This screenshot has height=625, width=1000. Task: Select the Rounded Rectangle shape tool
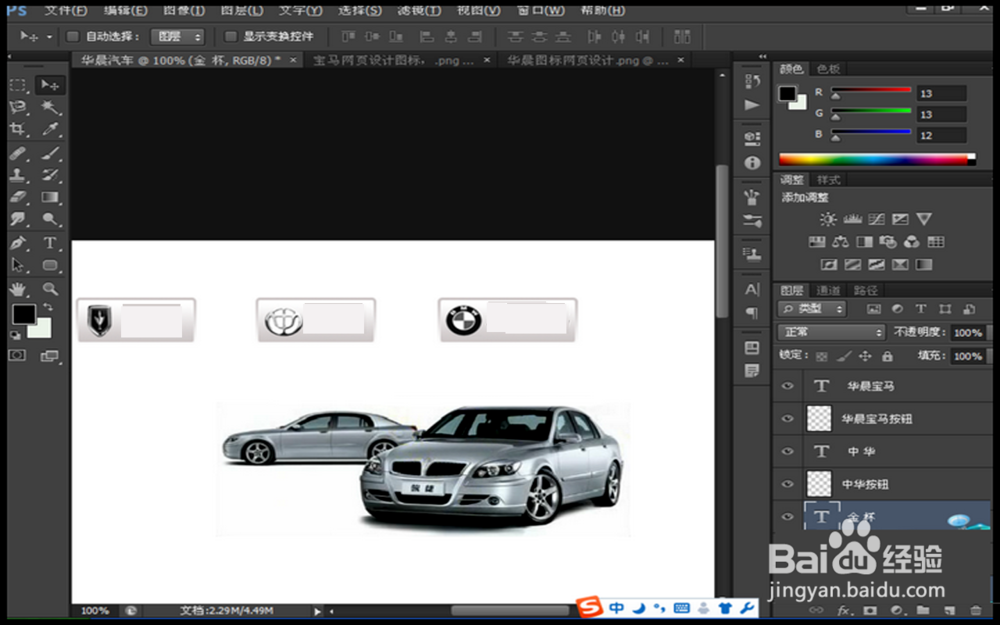pos(50,265)
